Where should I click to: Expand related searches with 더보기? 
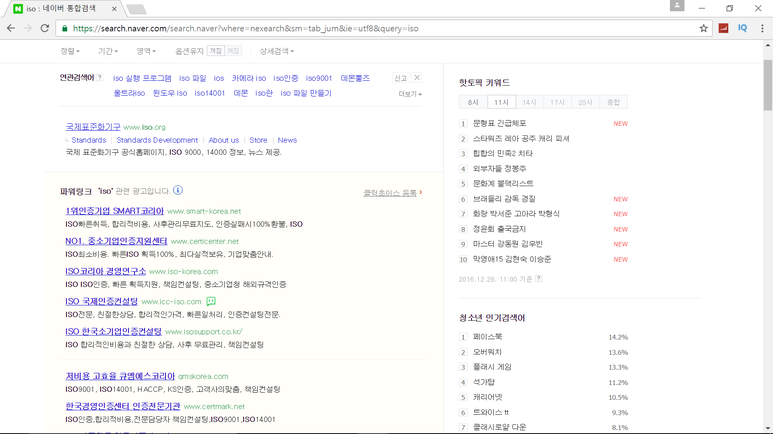410,94
